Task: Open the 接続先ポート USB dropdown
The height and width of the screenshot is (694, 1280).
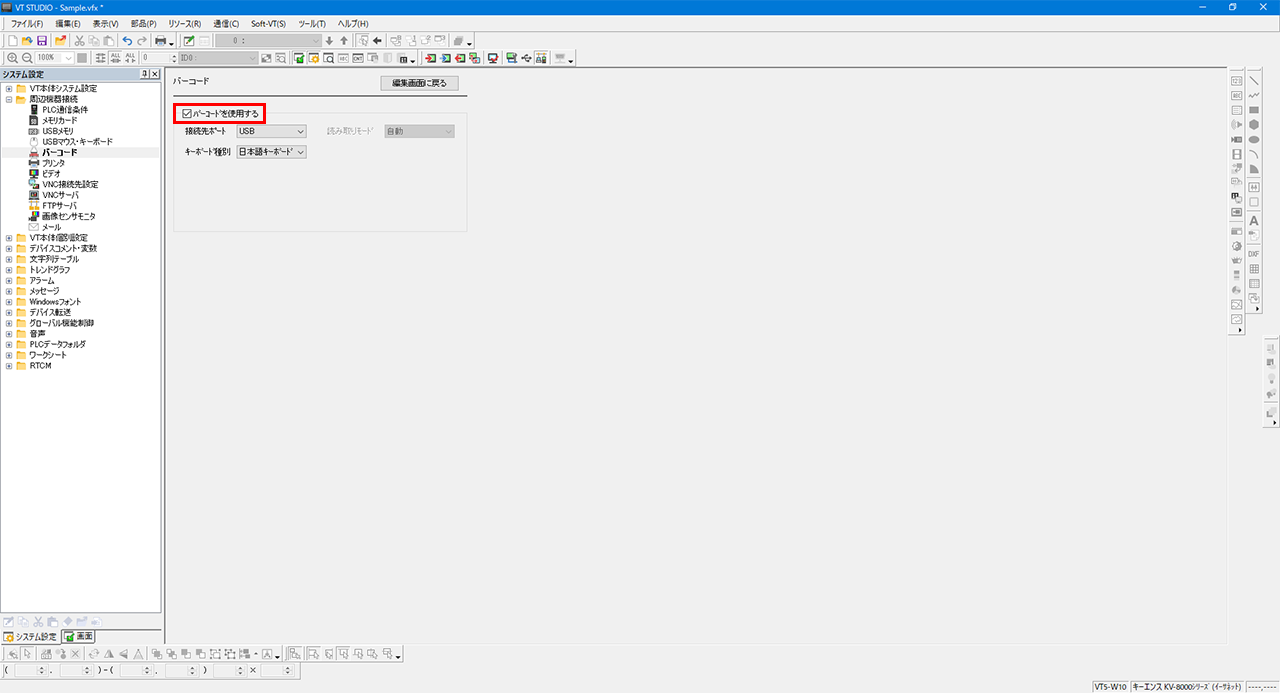Action: 271,131
